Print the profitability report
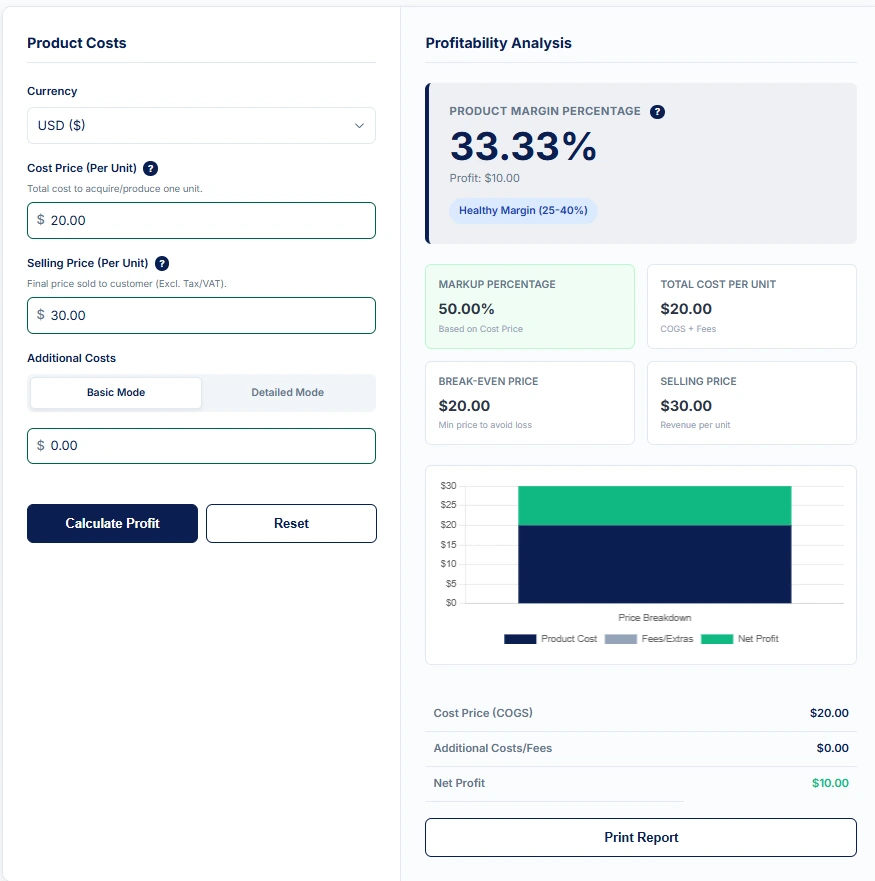 640,837
